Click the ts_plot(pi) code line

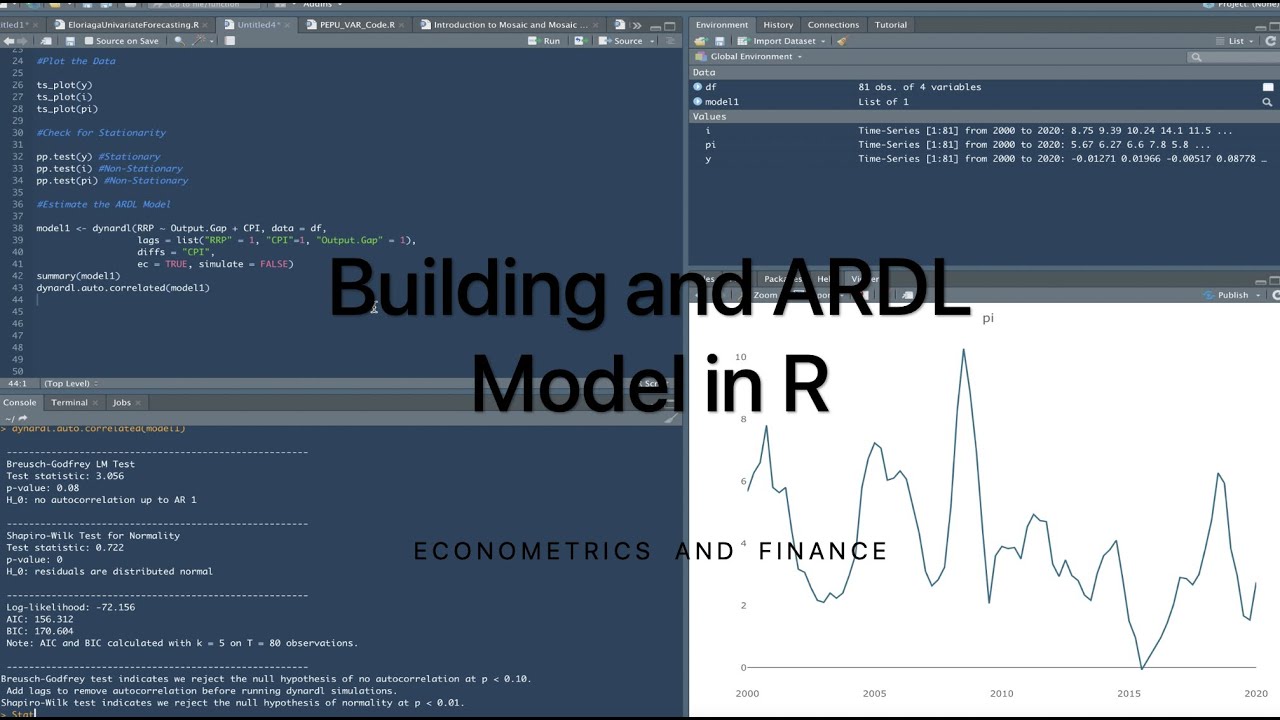click(67, 109)
